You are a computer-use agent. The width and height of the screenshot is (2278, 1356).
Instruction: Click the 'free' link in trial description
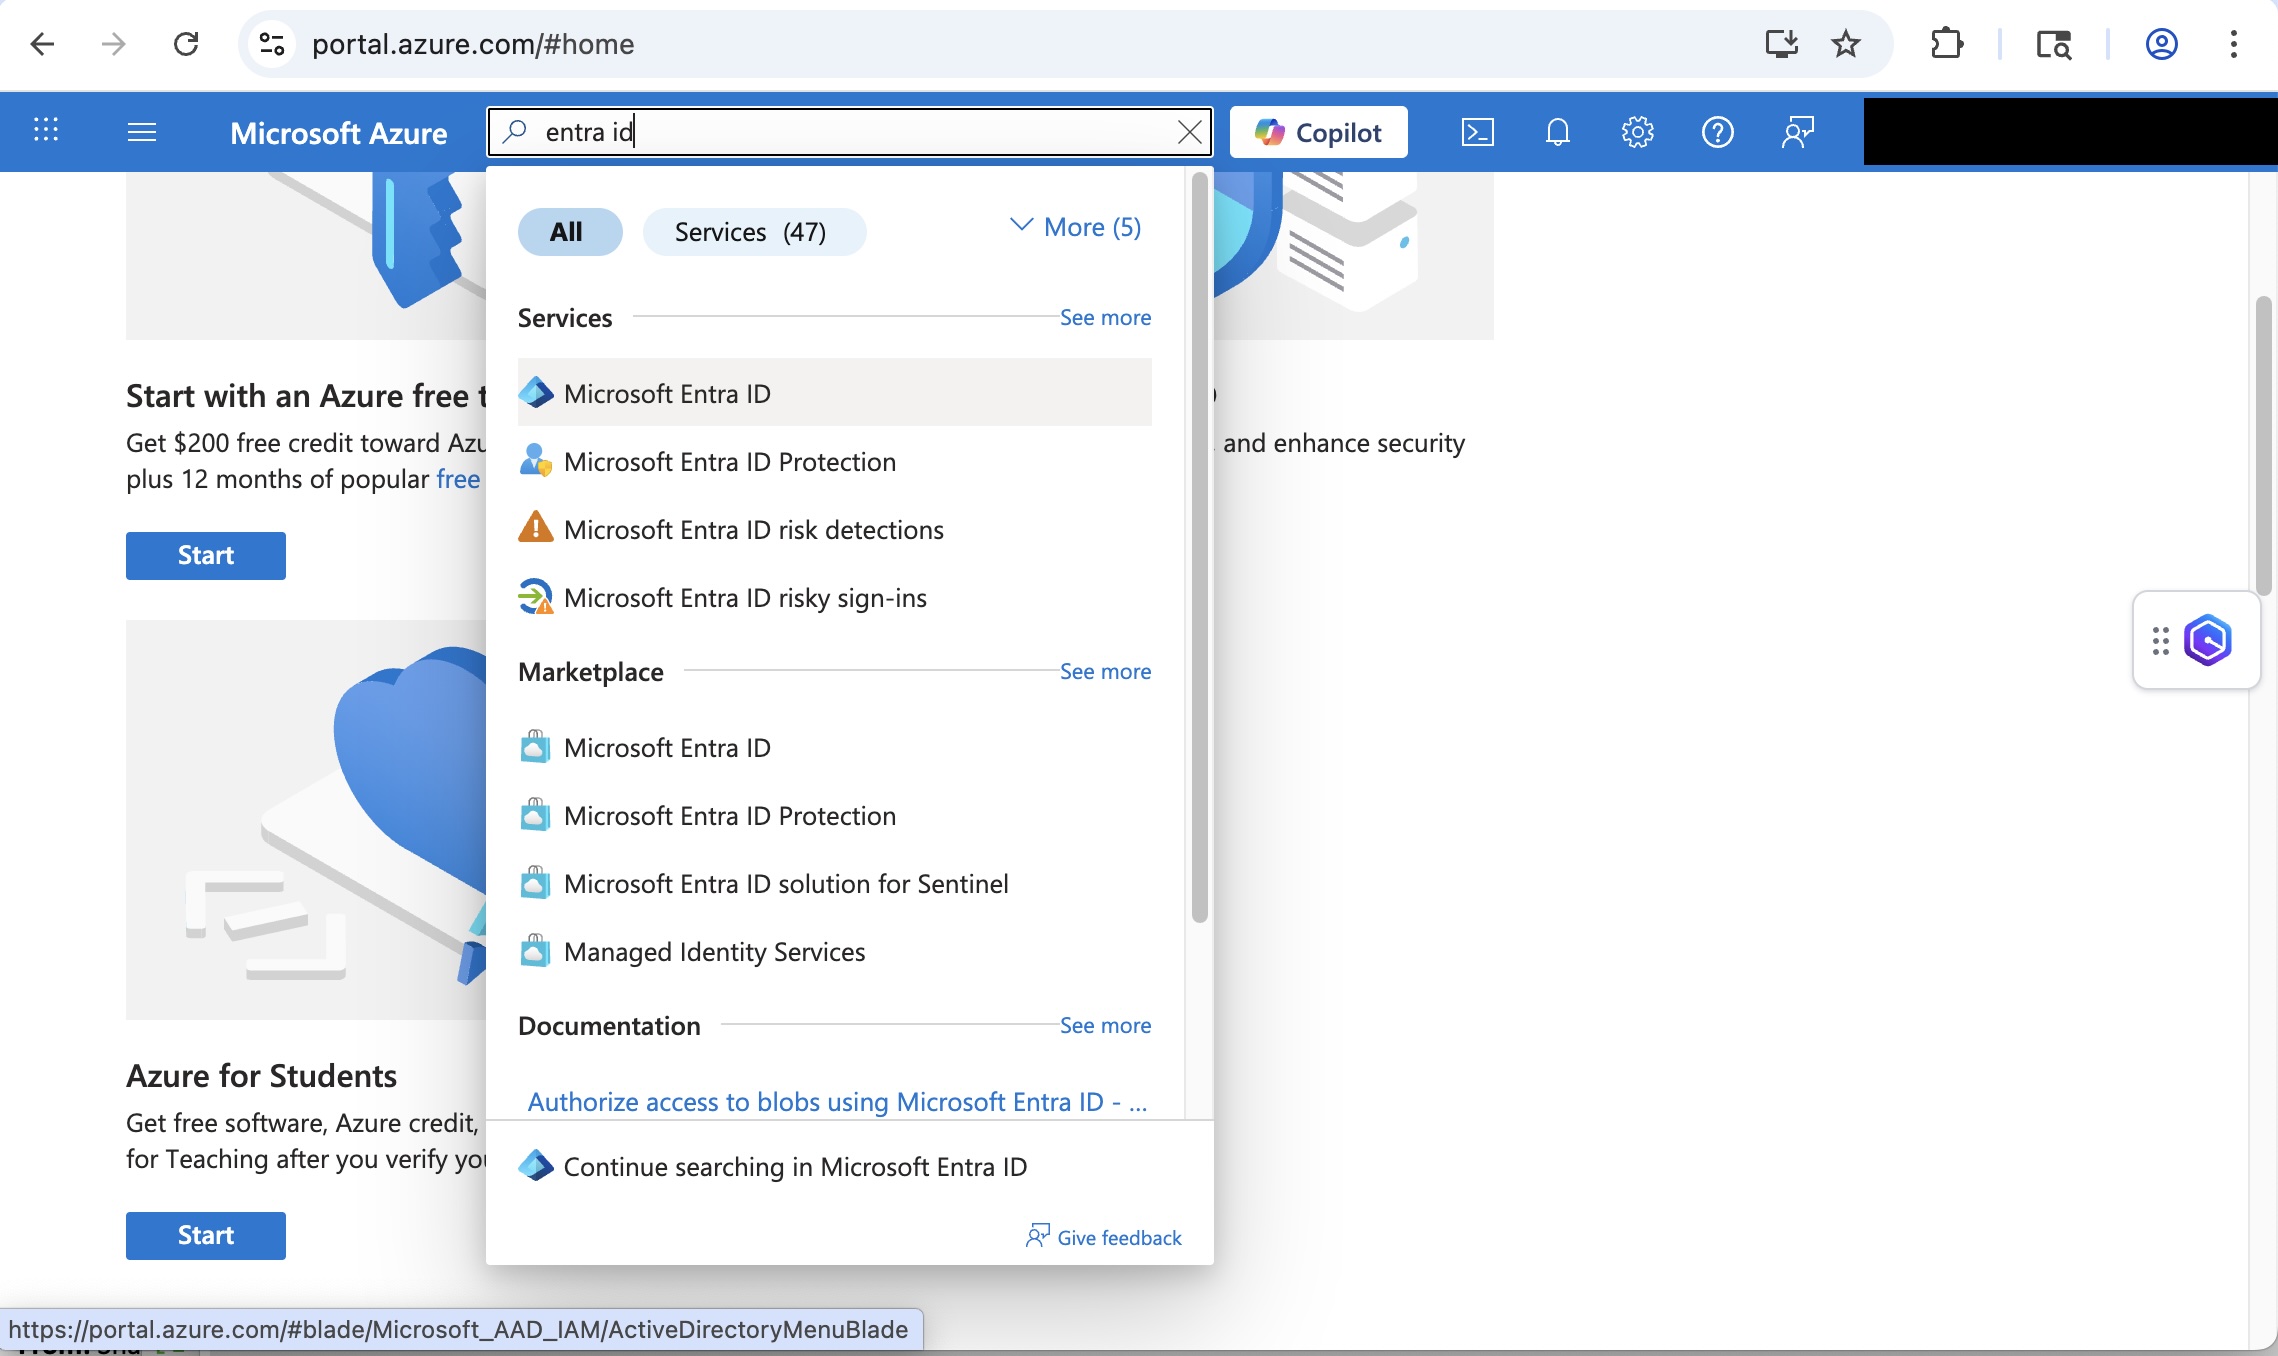(x=458, y=479)
